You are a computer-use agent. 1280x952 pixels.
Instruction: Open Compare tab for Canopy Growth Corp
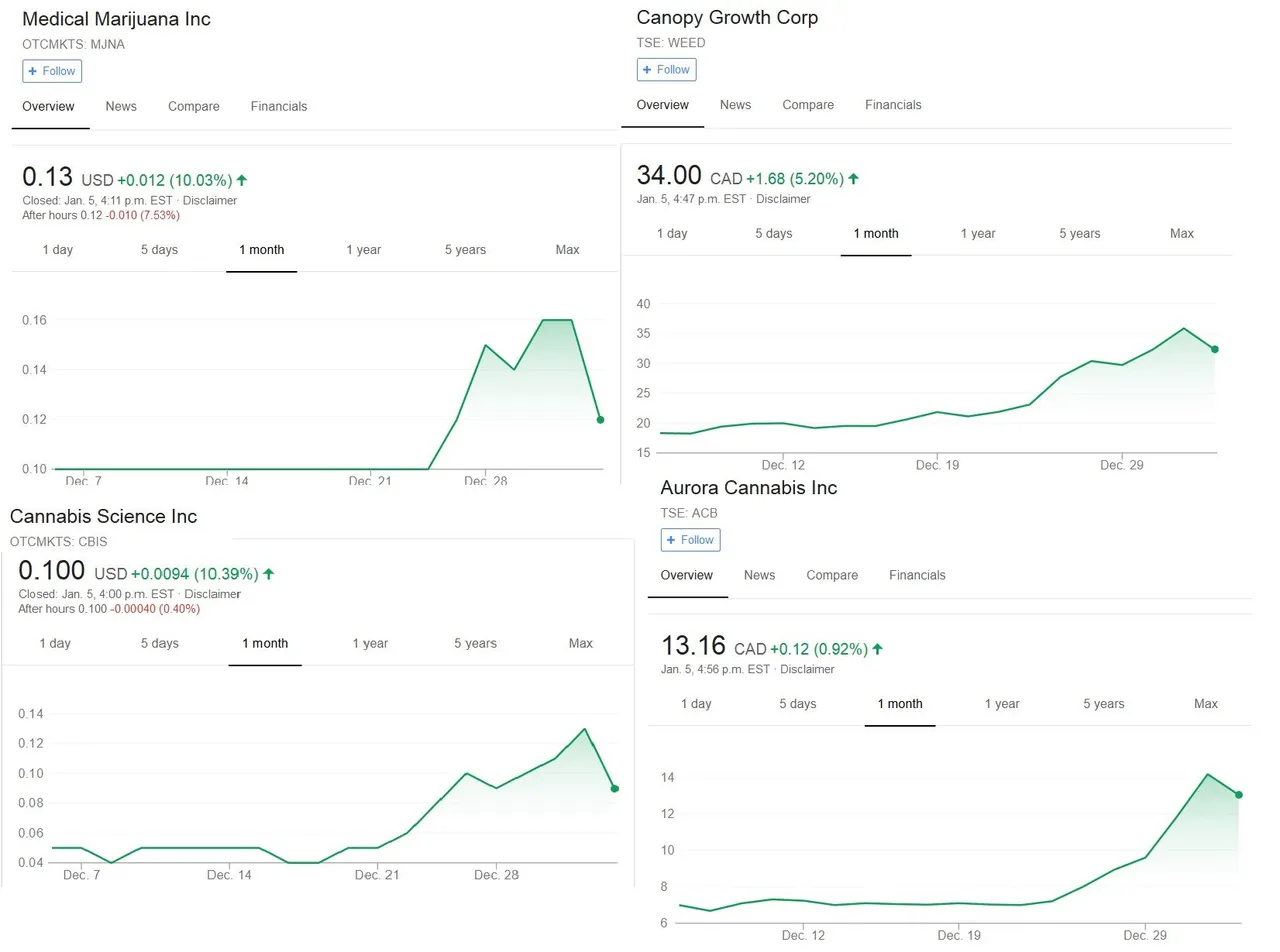(x=808, y=104)
